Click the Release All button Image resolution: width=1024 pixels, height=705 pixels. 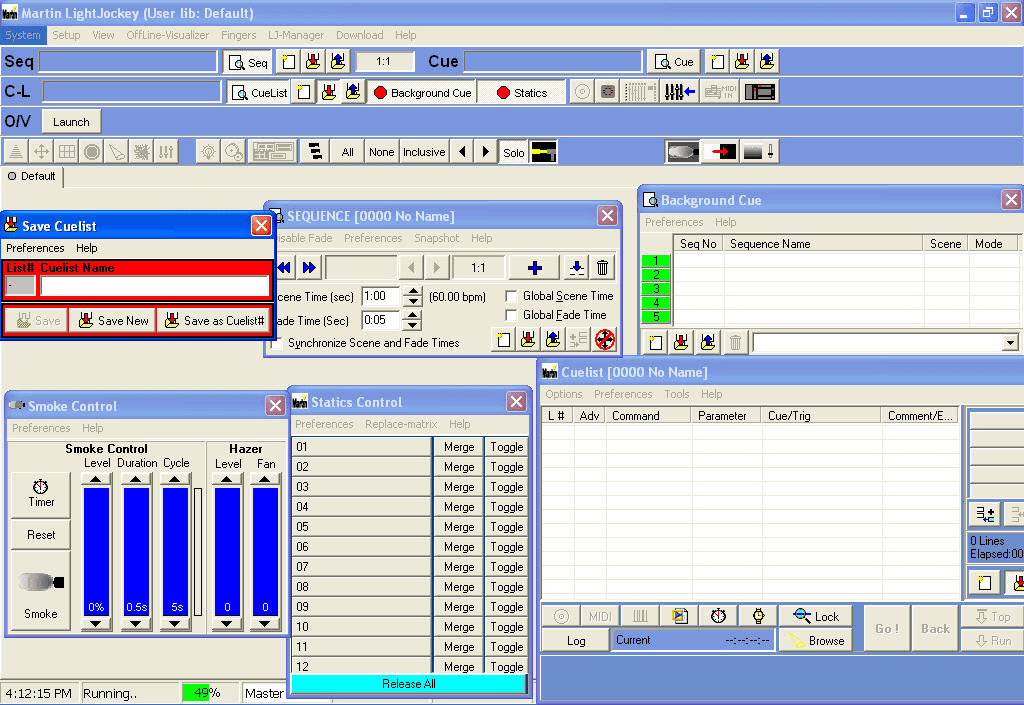[408, 684]
